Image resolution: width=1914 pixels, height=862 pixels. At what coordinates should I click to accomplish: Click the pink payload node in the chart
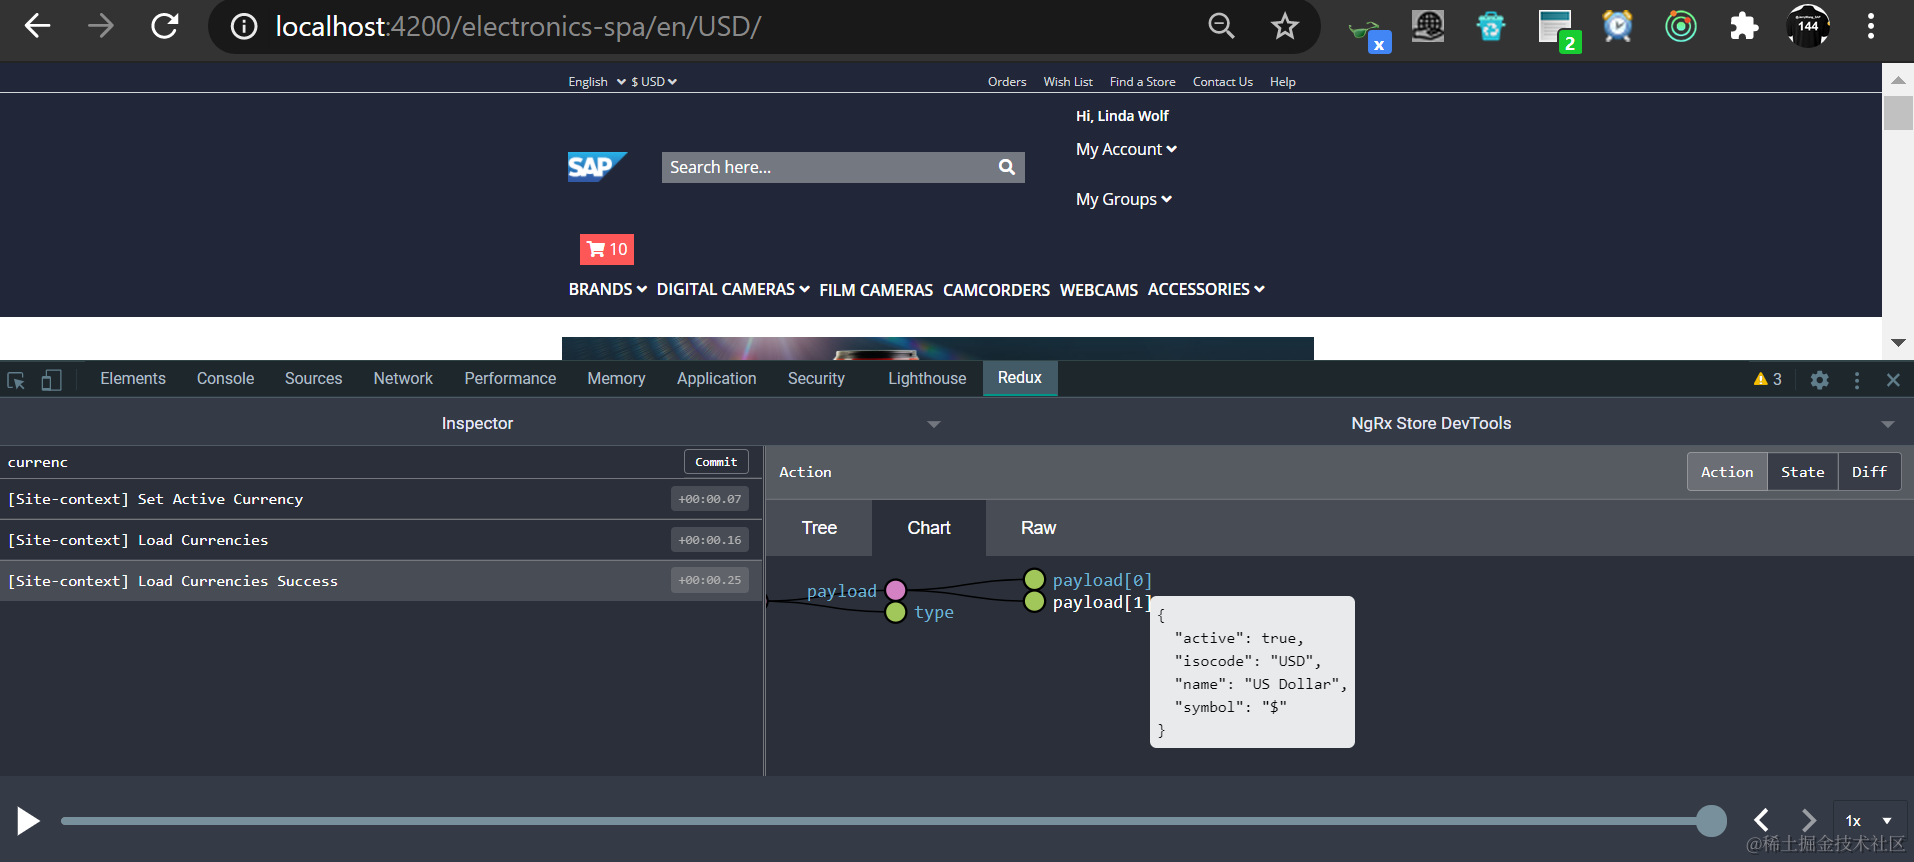tap(896, 590)
